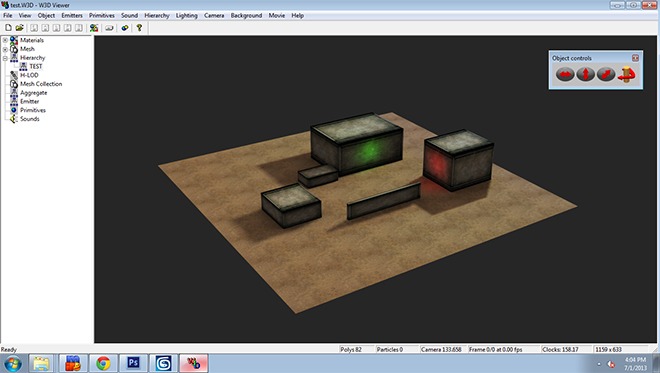Click the 'Polys 82' status field
This screenshot has height=373, width=660.
coord(356,349)
